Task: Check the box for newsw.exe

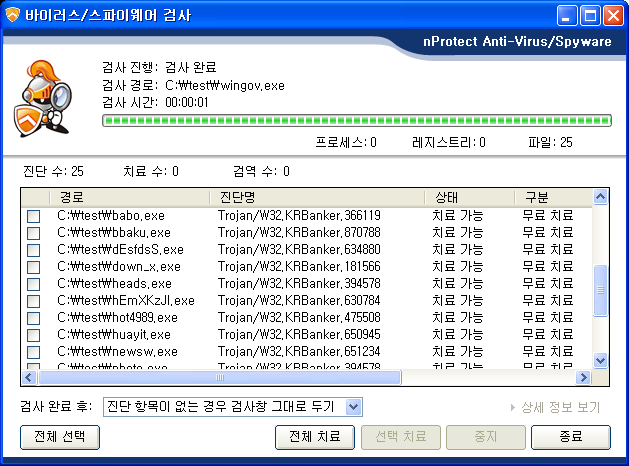Action: (34, 353)
